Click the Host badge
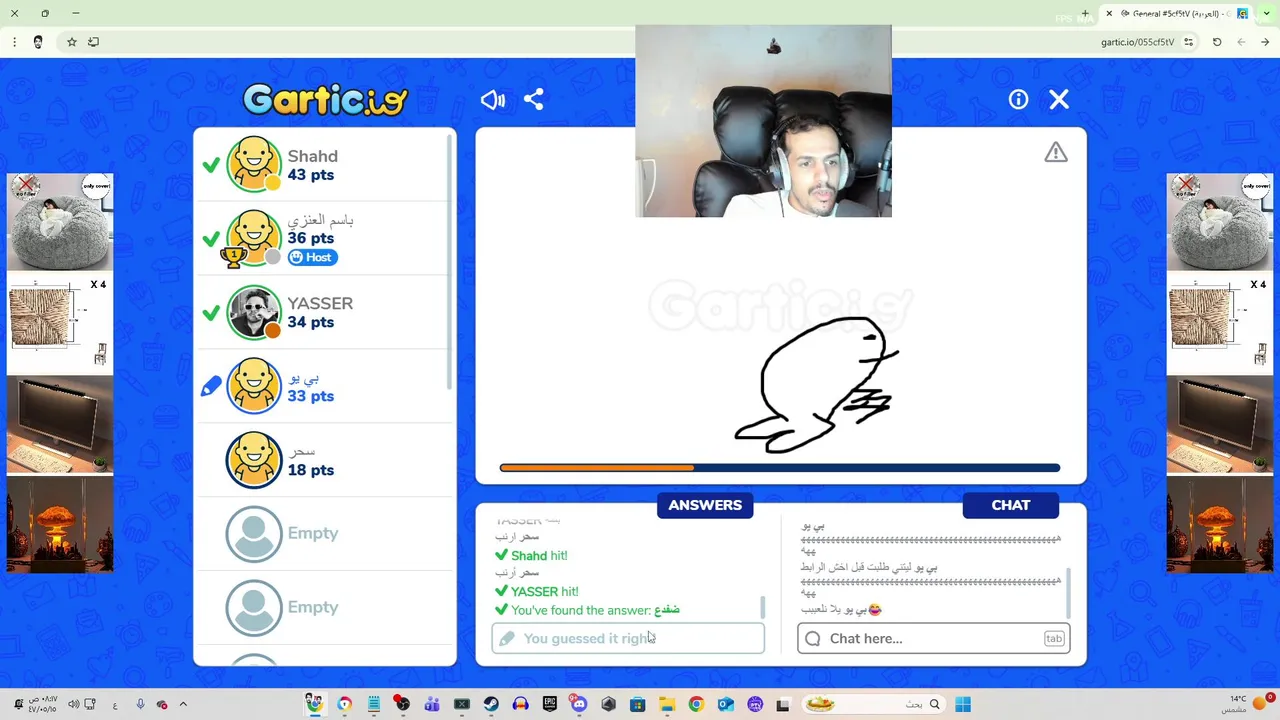The width and height of the screenshot is (1280, 720). pyautogui.click(x=313, y=257)
